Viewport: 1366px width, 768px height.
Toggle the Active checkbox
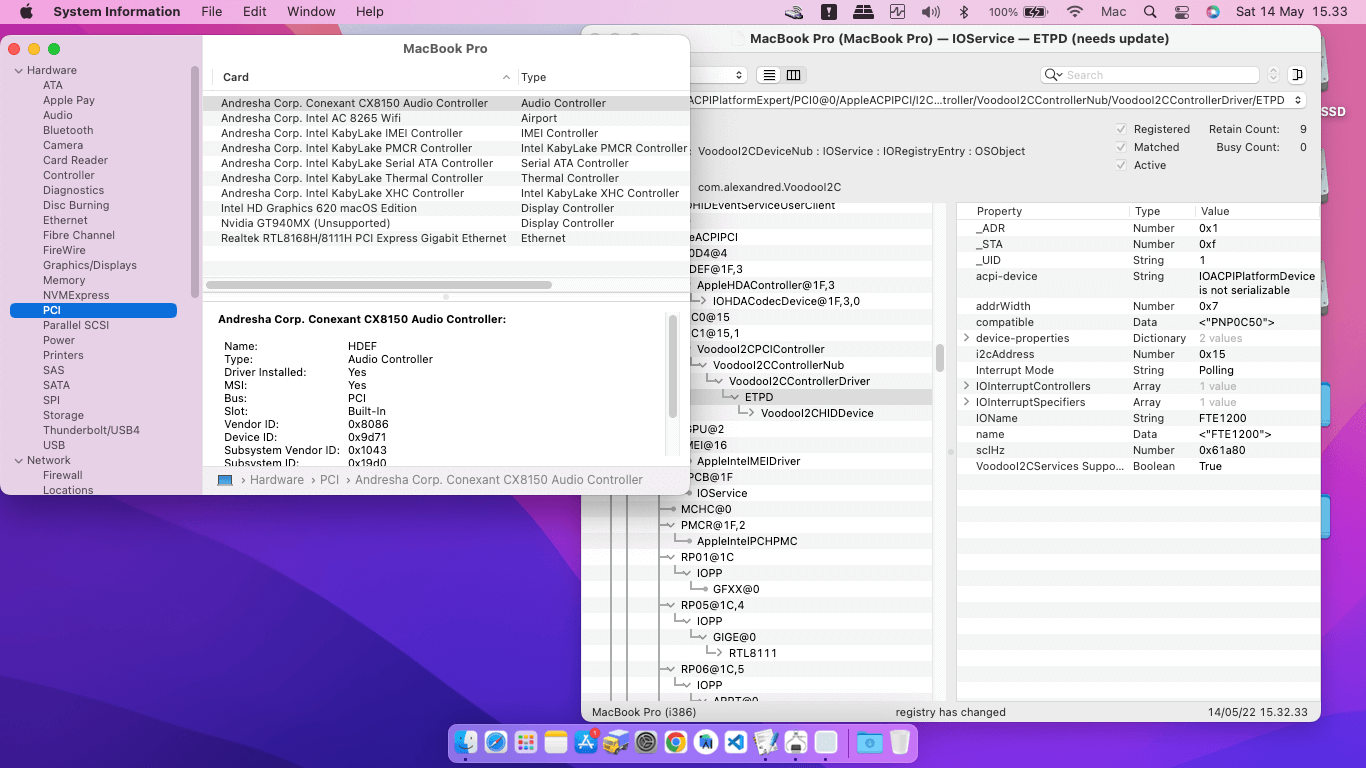coord(1121,165)
